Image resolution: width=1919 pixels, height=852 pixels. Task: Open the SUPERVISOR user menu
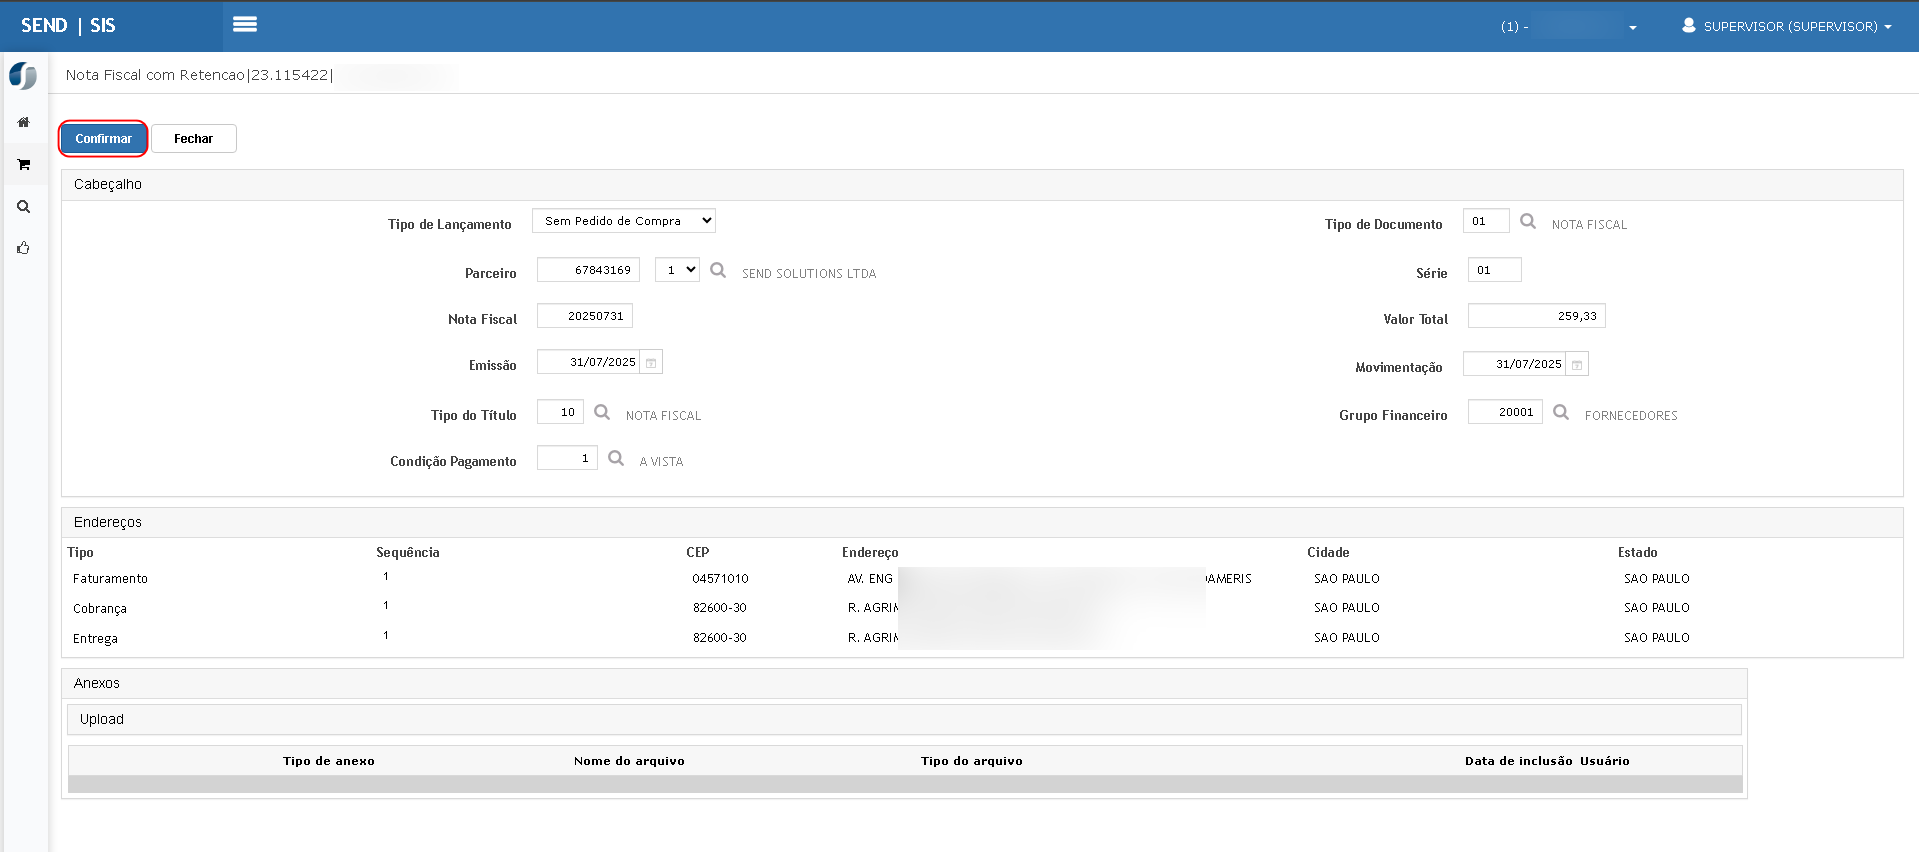[x=1787, y=26]
